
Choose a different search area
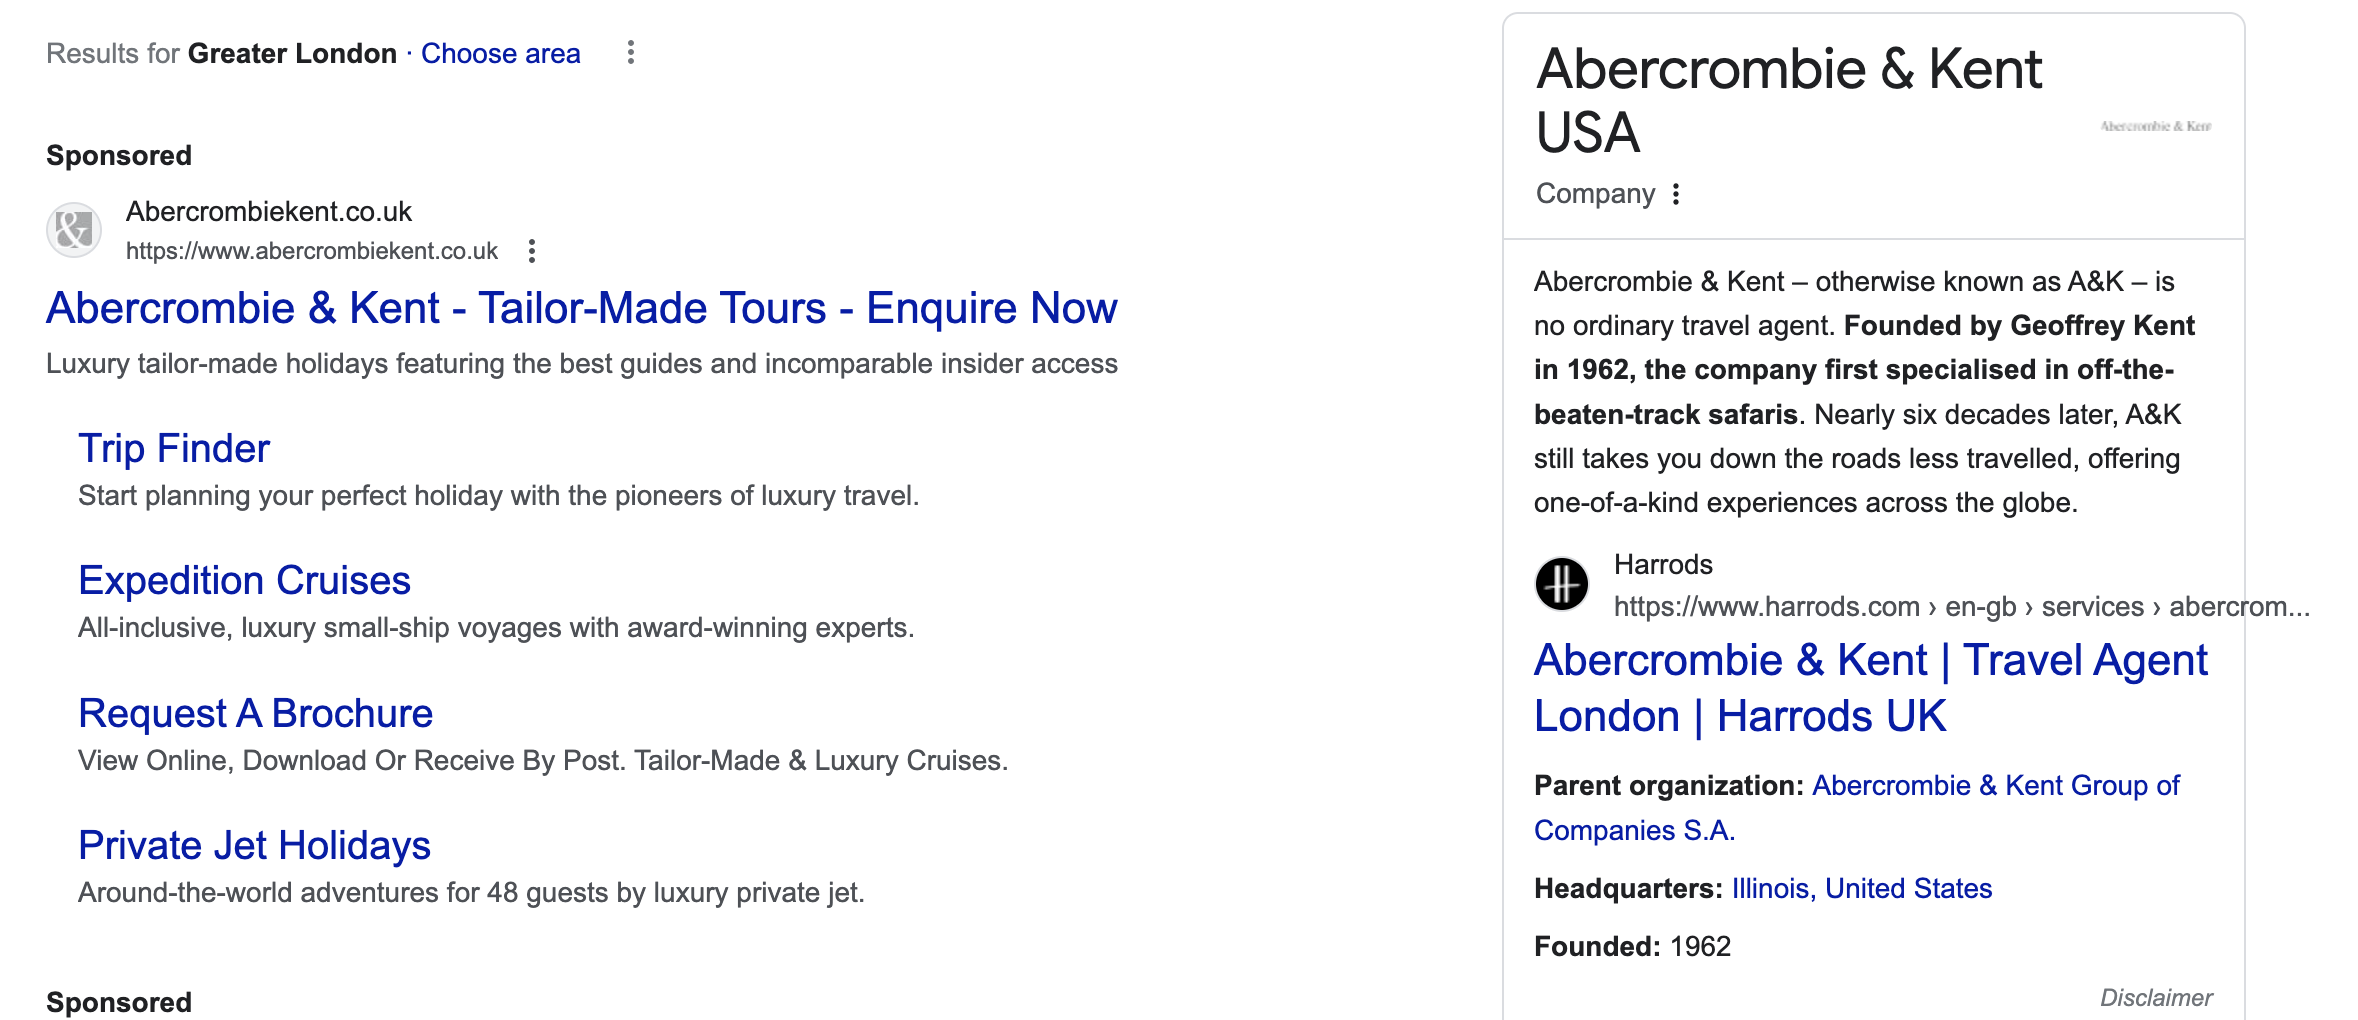(500, 54)
